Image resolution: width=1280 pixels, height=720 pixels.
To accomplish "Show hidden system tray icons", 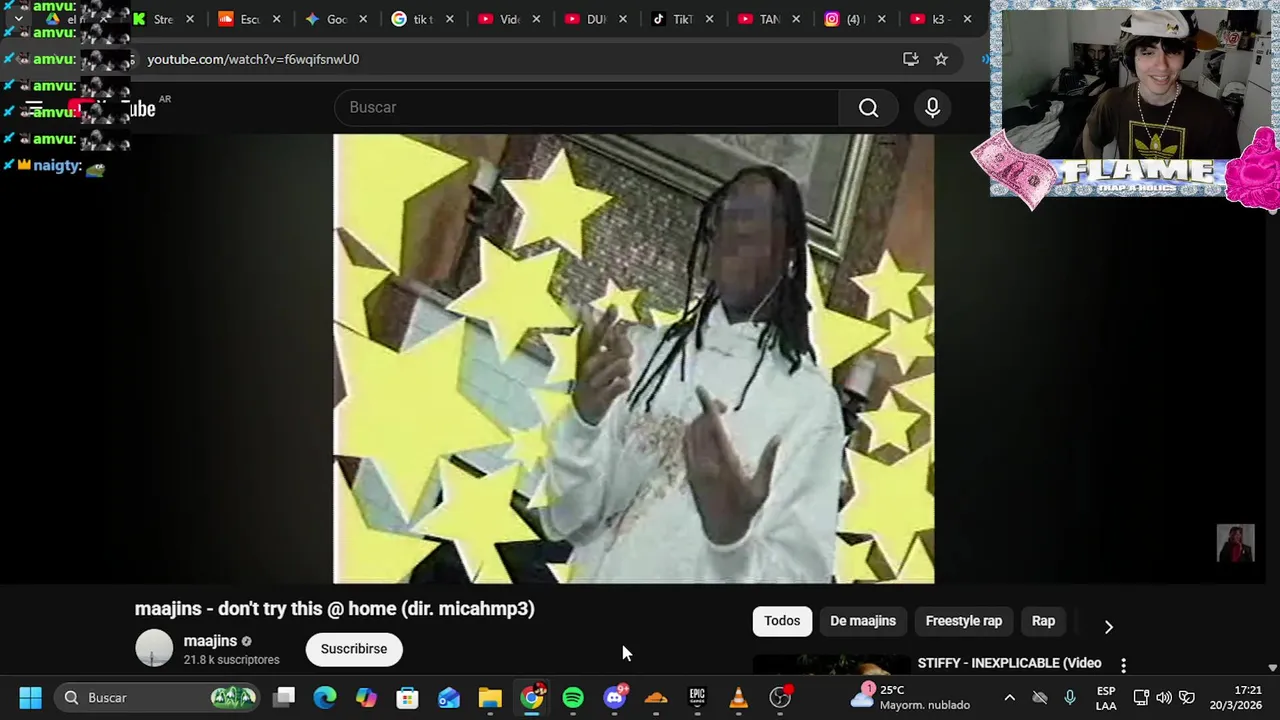I will pyautogui.click(x=1009, y=697).
